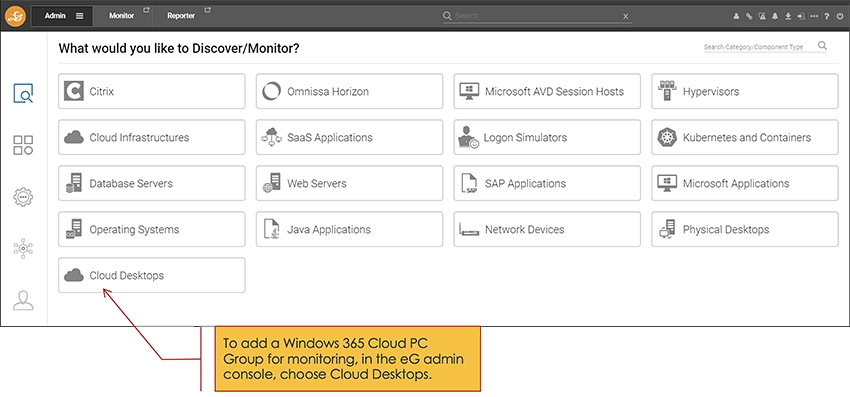Open the Database Servers tile
The image size is (850, 397).
152,183
